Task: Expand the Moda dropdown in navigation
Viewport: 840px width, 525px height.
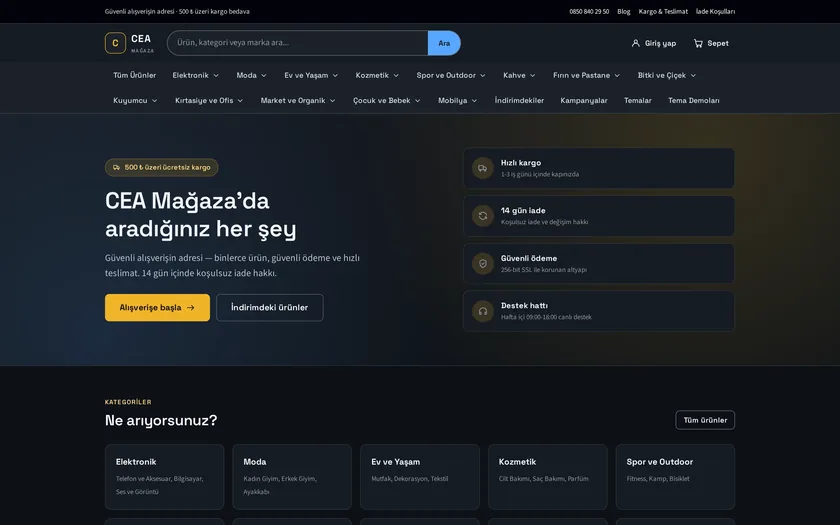Action: coord(251,76)
